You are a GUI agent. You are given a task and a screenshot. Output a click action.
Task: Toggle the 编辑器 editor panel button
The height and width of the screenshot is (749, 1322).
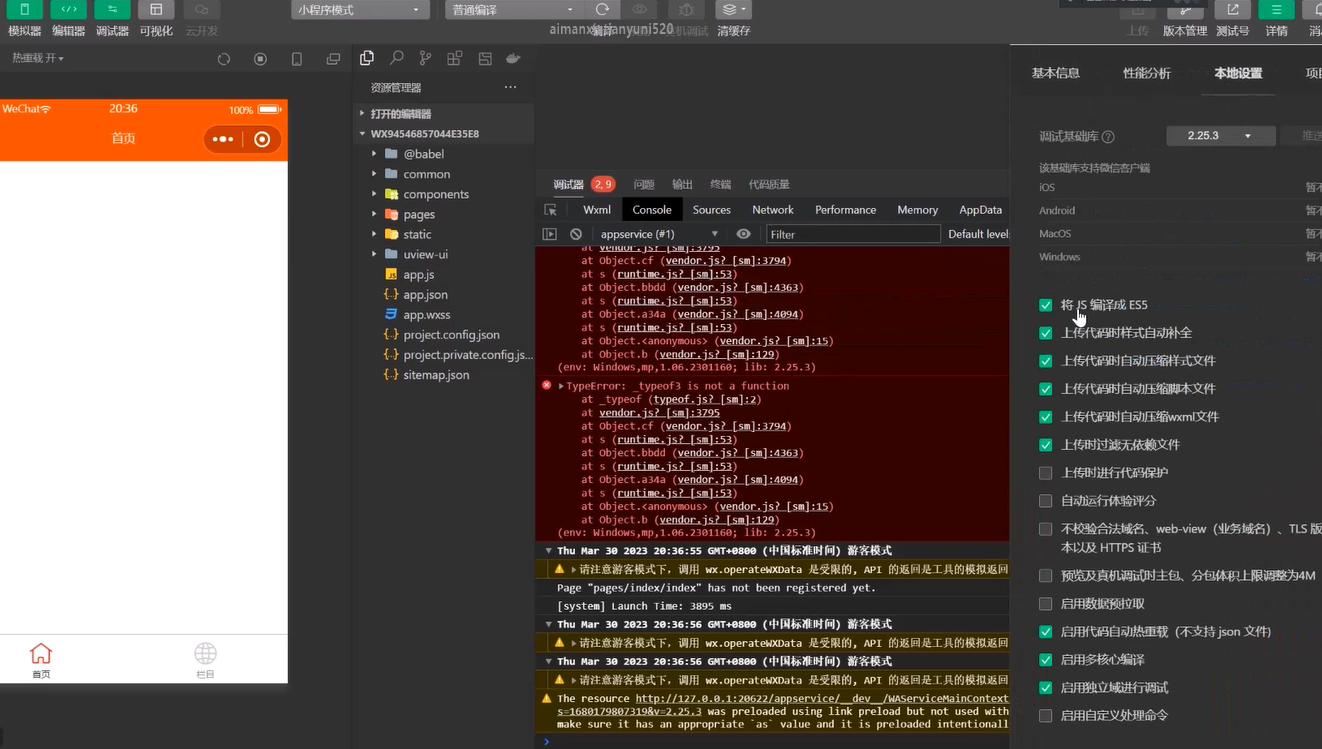69,9
